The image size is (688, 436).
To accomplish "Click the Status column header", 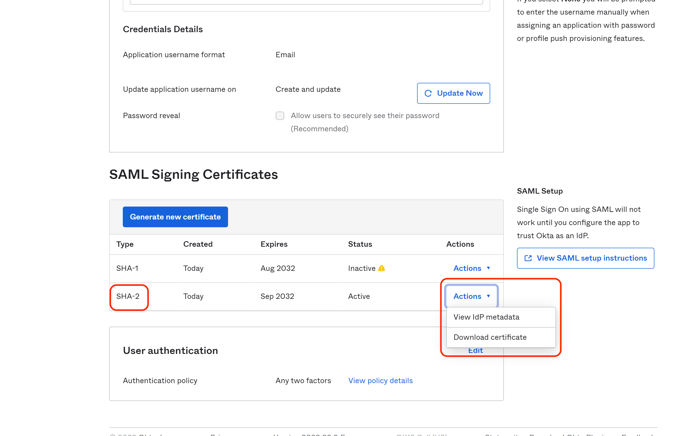I will 360,244.
